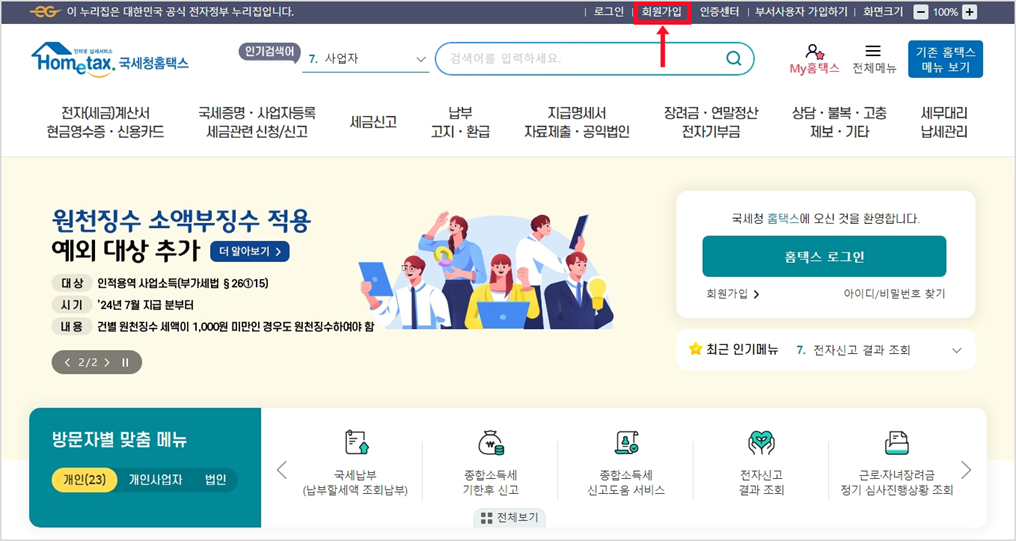Click the 인기검색어 label badge
This screenshot has height=541, width=1016.
(x=270, y=52)
